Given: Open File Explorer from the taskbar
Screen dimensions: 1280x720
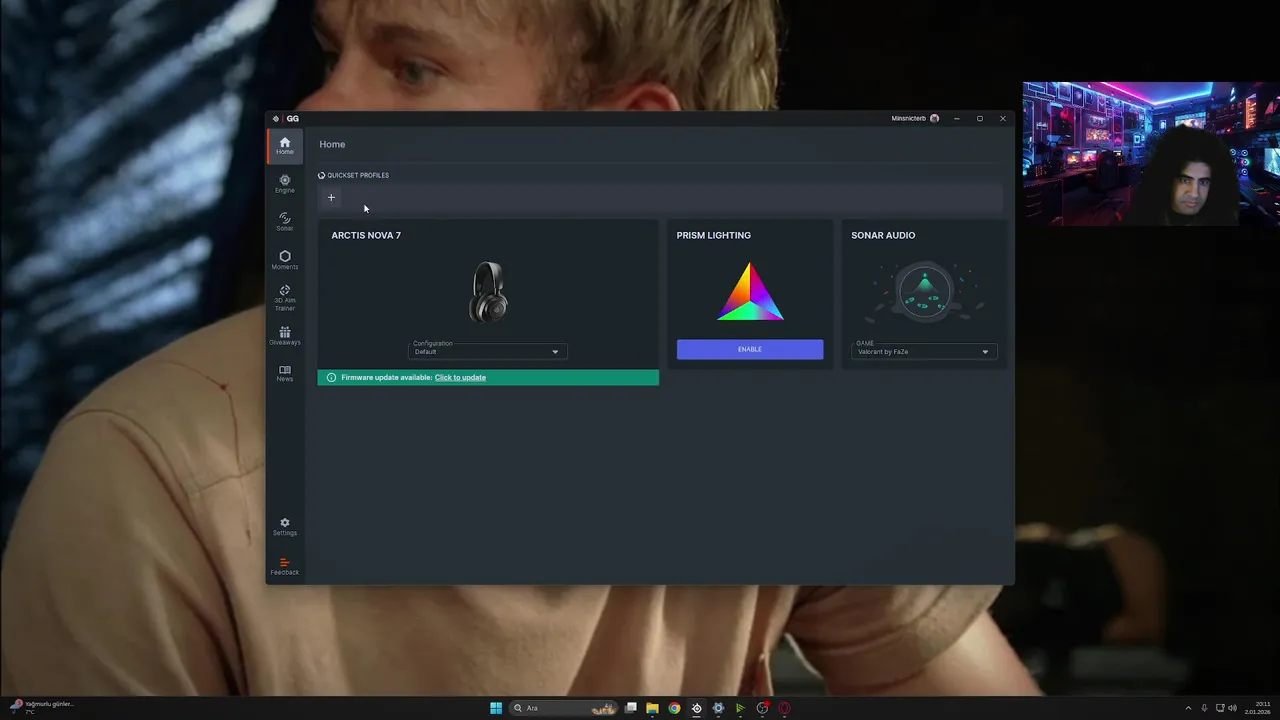Looking at the screenshot, I should click(x=652, y=708).
